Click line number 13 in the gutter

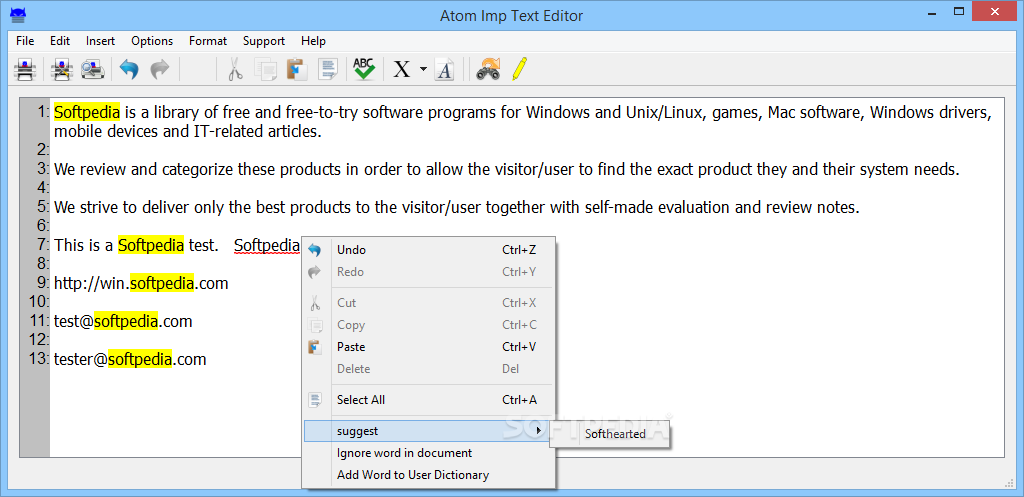pyautogui.click(x=39, y=359)
